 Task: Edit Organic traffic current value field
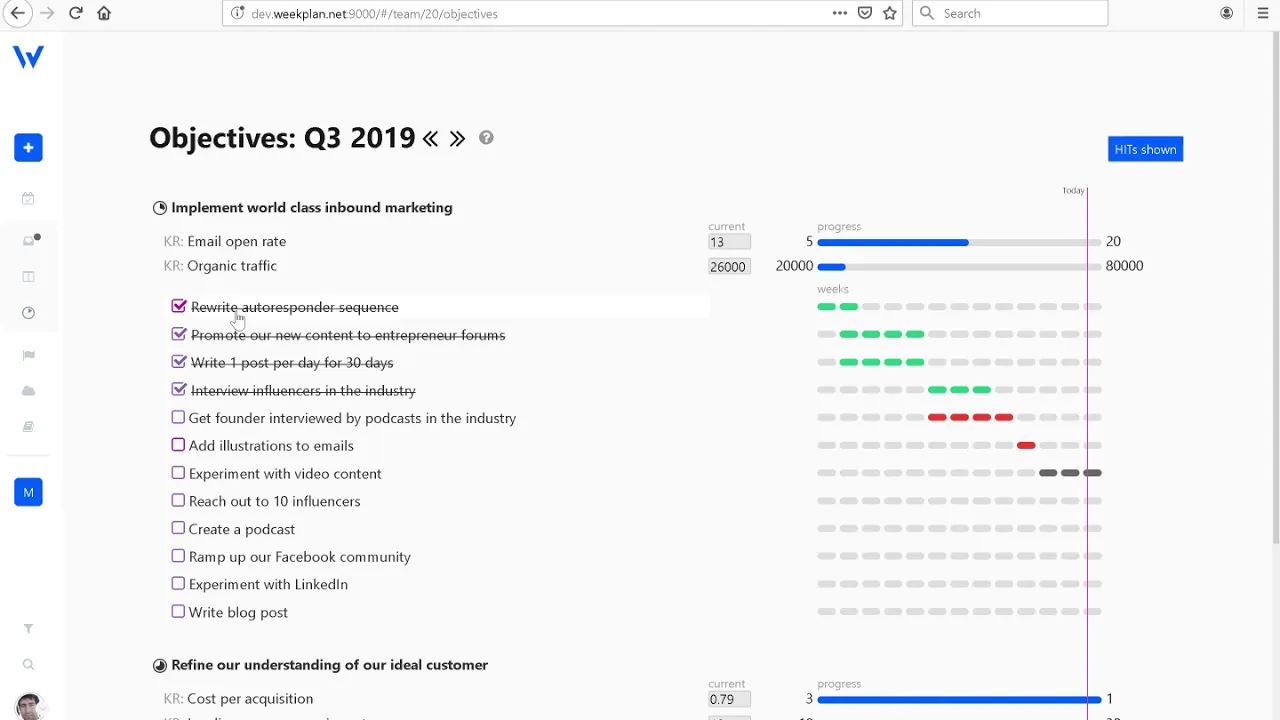click(x=728, y=267)
